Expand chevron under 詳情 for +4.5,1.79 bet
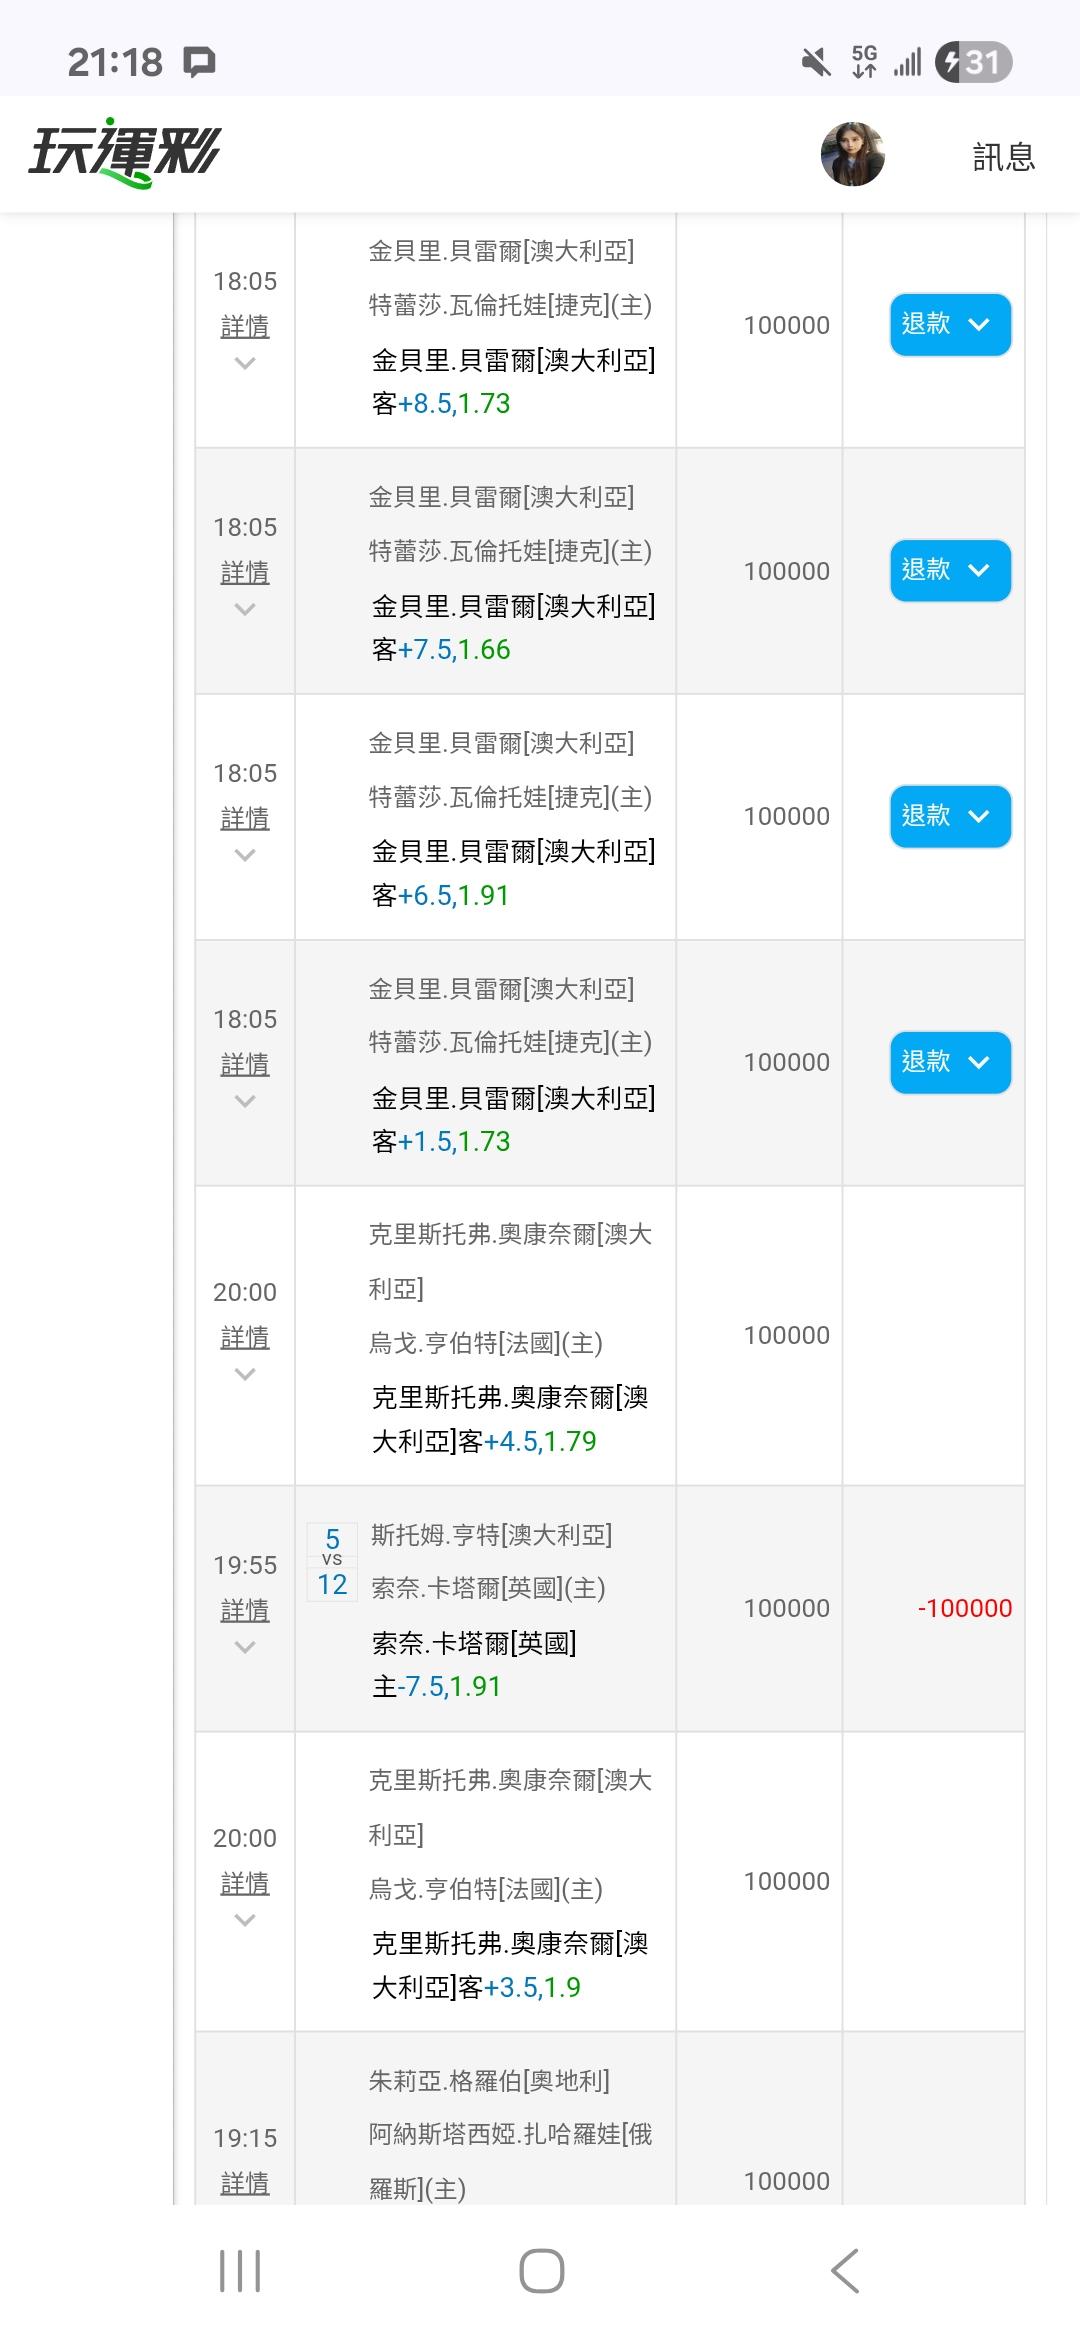This screenshot has height=2340, width=1080. [x=245, y=1375]
